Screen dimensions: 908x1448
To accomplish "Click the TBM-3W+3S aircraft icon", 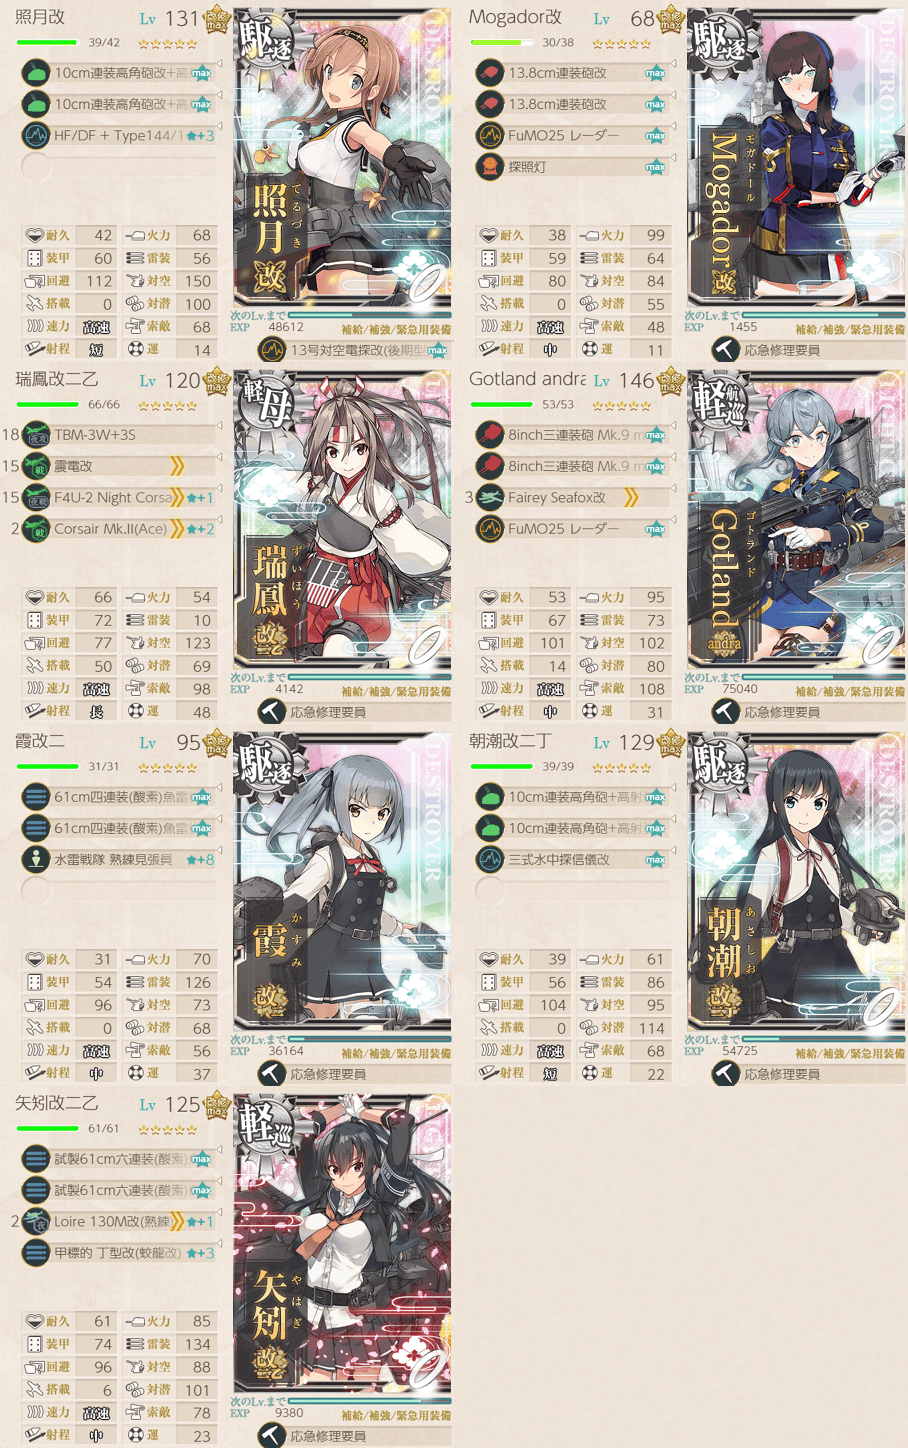I will pos(36,435).
